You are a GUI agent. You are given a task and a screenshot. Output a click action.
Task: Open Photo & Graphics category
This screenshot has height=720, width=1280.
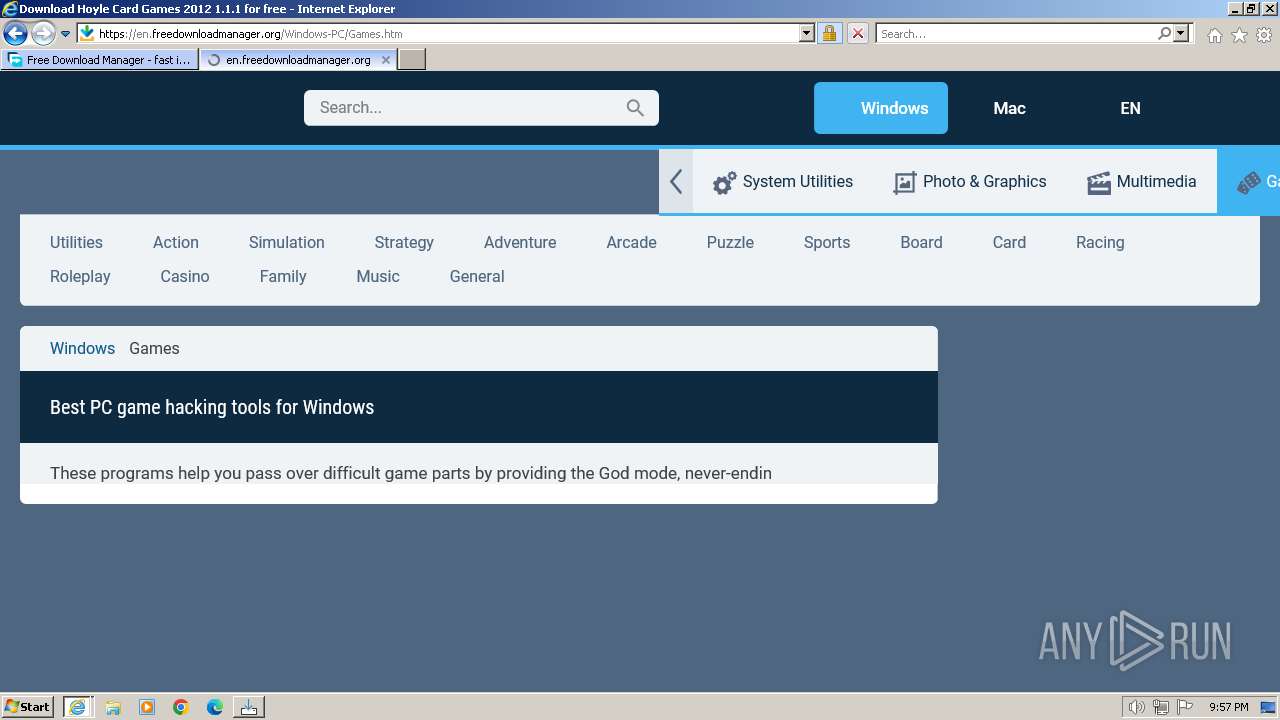point(984,182)
